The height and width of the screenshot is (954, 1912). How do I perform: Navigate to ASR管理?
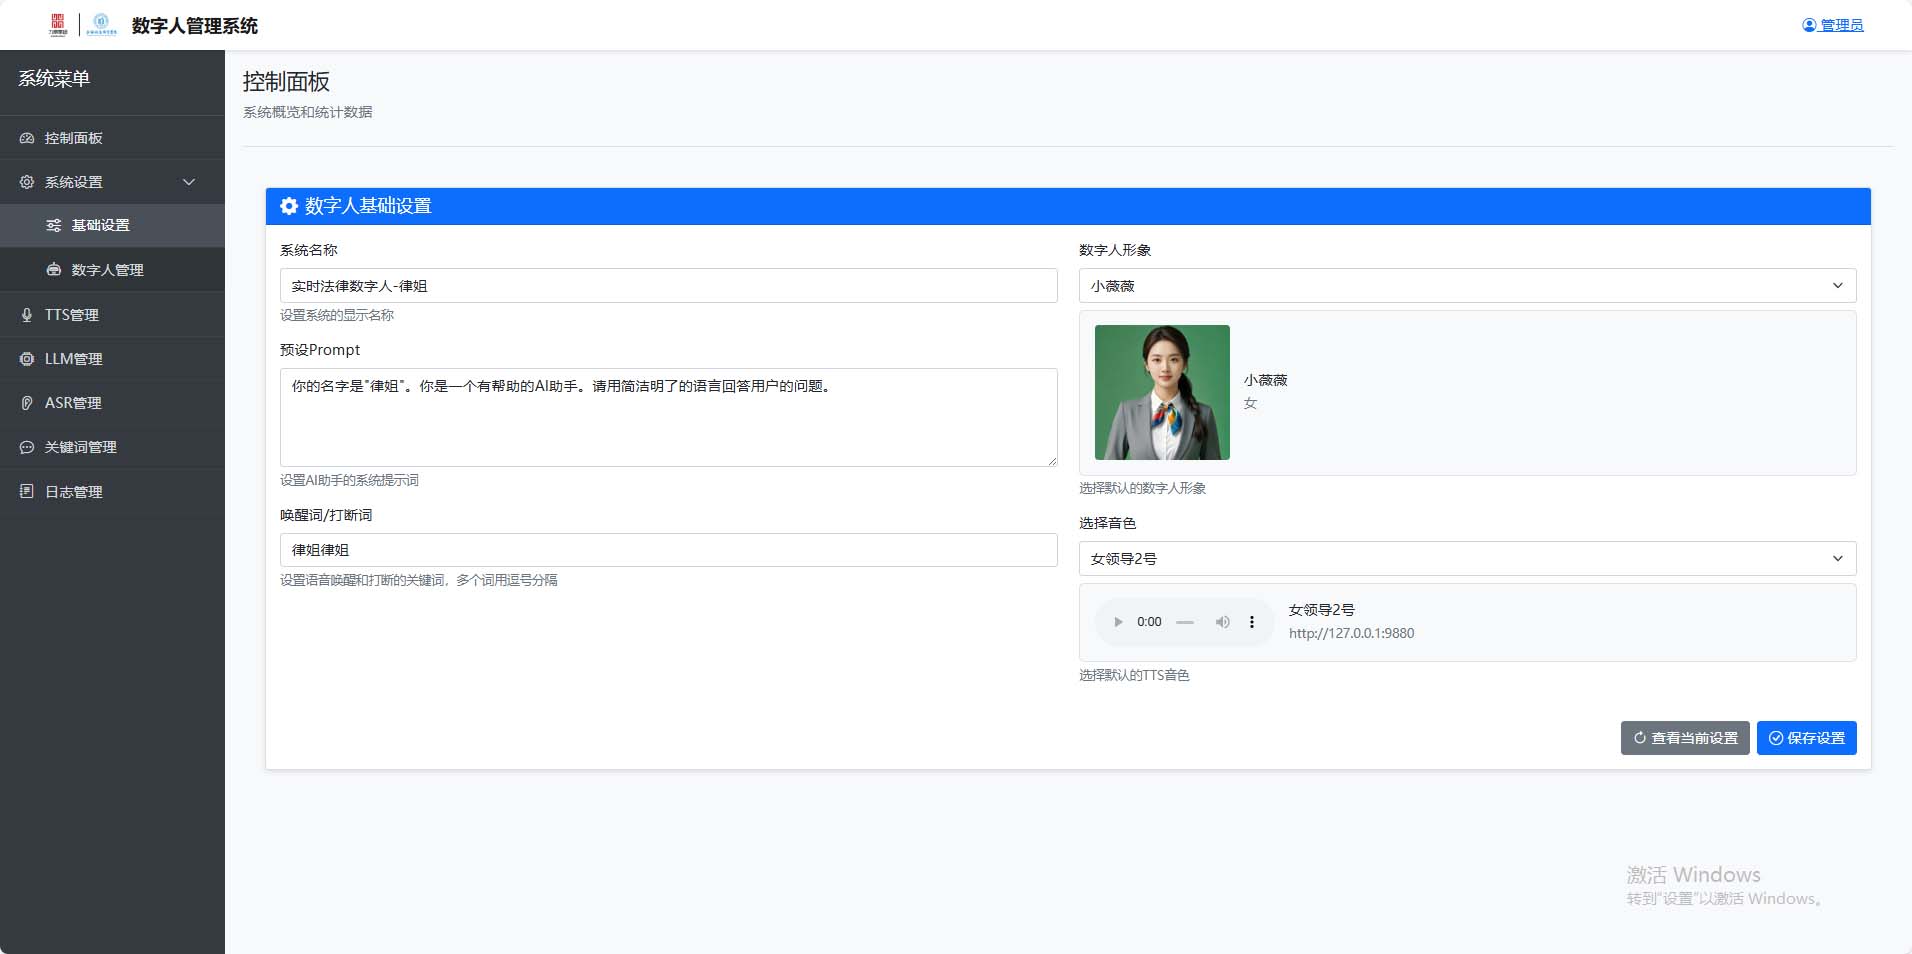(x=72, y=403)
